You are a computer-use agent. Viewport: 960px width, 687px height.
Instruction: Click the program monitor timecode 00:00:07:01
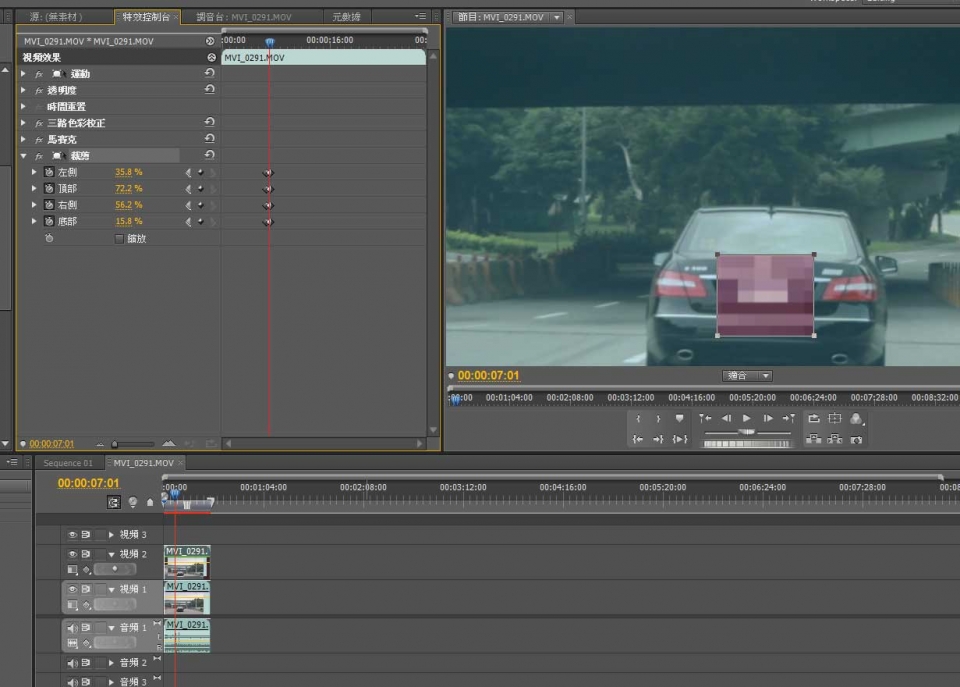point(488,376)
